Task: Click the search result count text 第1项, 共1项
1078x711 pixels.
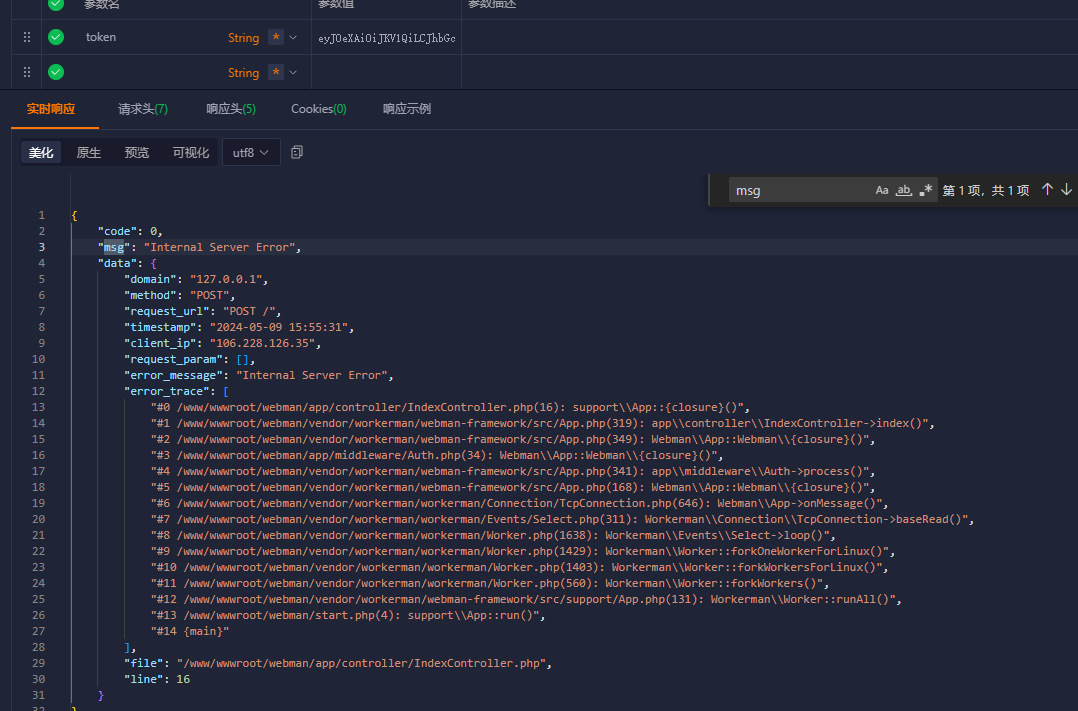Action: [986, 190]
